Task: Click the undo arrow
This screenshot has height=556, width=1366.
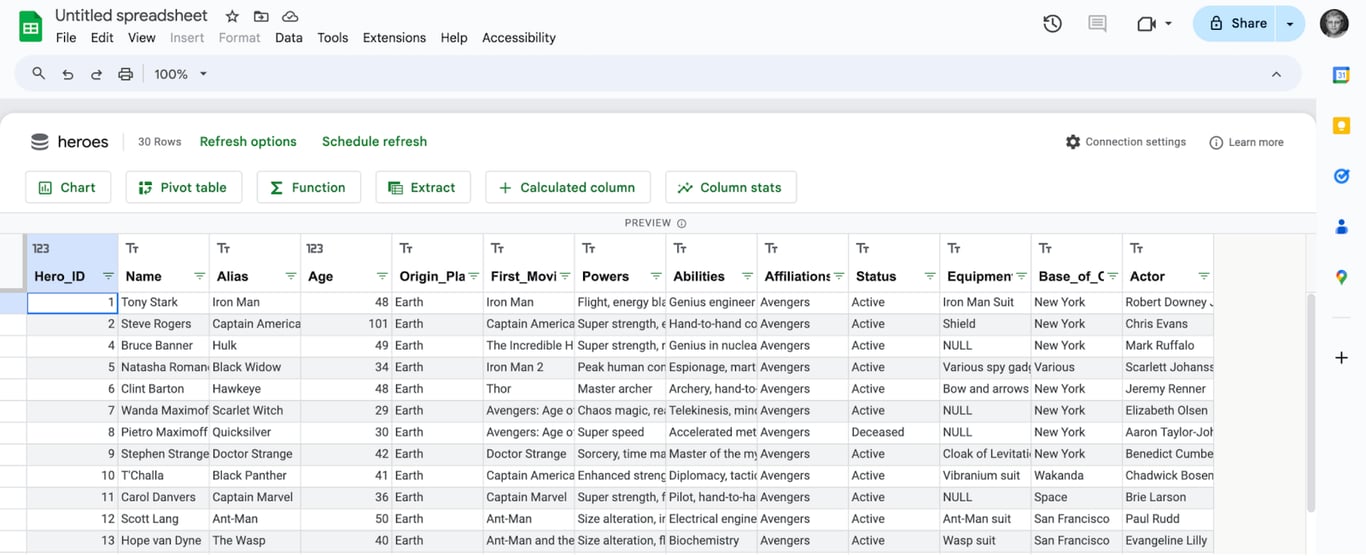Action: [68, 74]
